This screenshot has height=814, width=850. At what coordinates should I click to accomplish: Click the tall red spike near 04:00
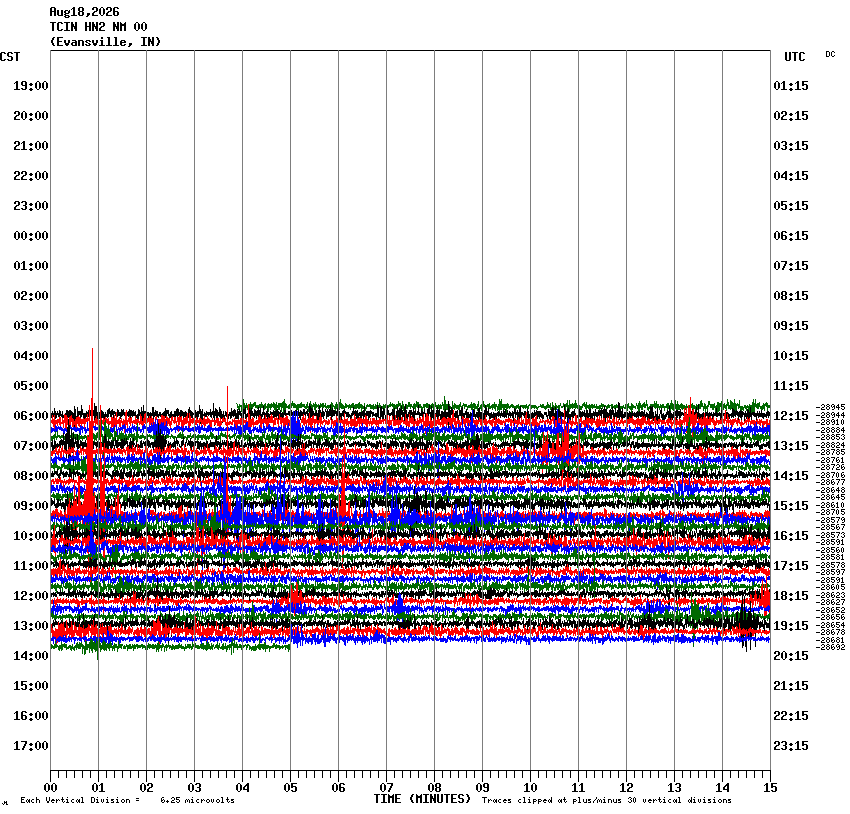(92, 374)
